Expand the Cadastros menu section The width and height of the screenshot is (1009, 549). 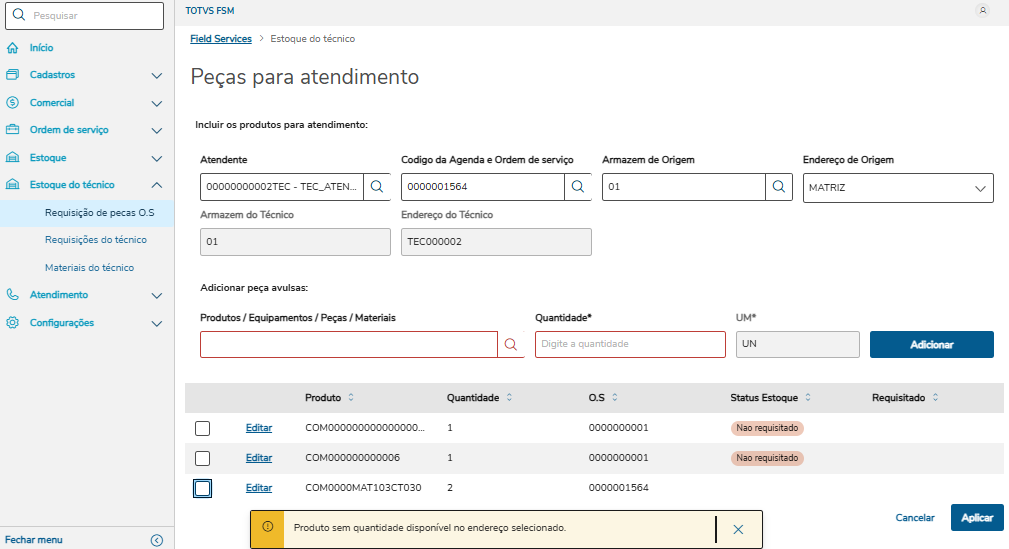click(x=156, y=75)
